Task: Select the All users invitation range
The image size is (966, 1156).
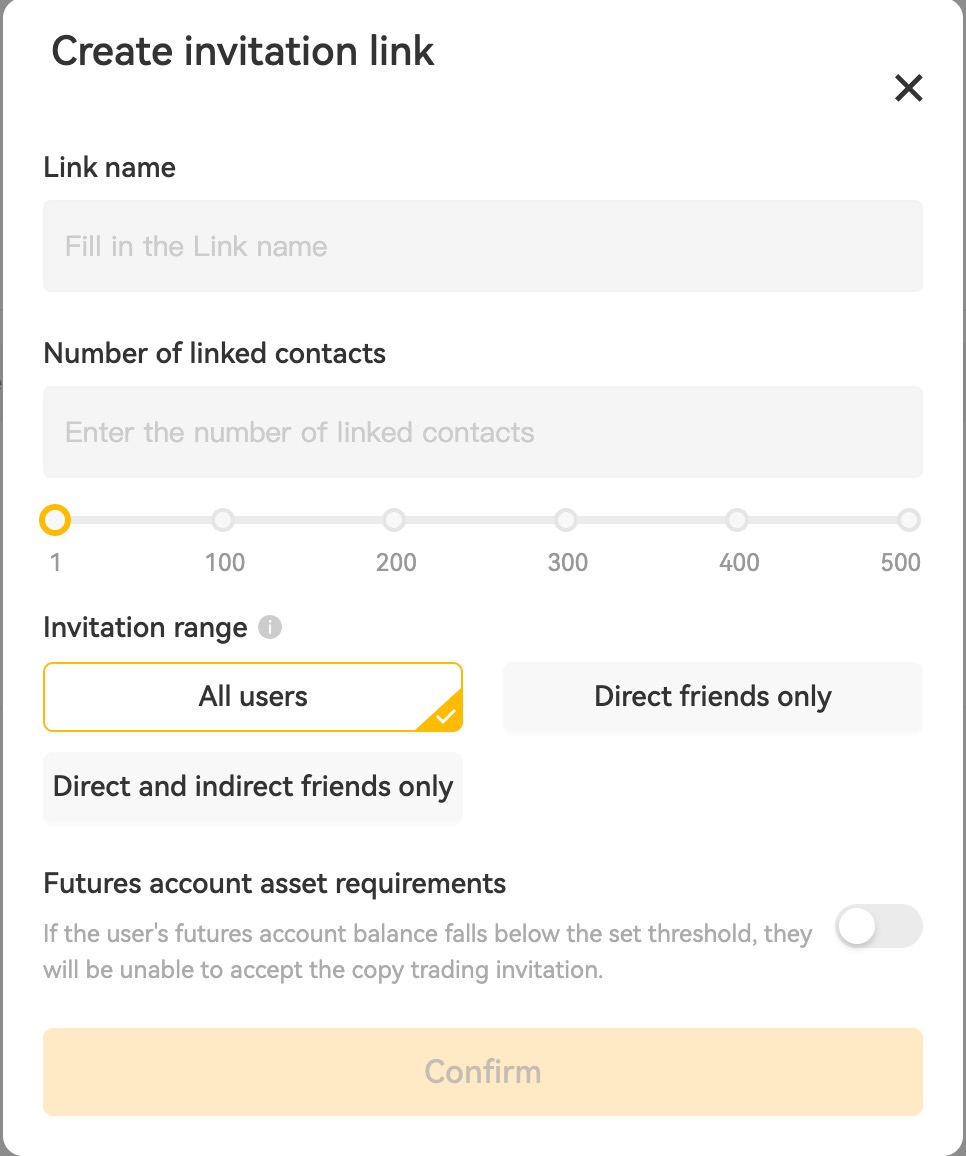Action: click(253, 696)
